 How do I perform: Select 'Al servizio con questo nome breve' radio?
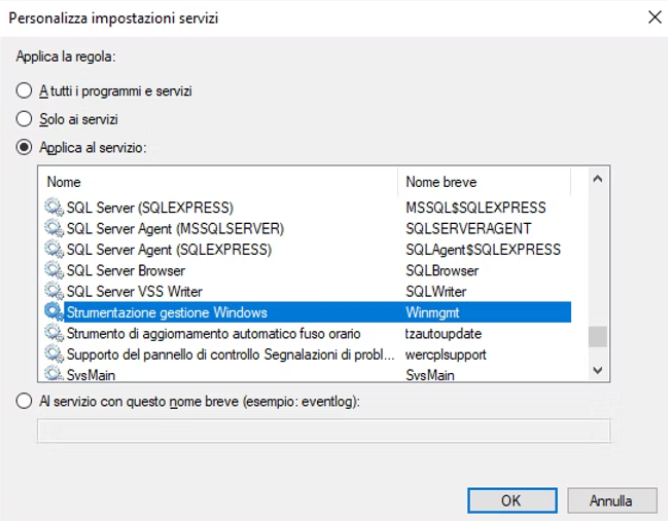pos(24,401)
